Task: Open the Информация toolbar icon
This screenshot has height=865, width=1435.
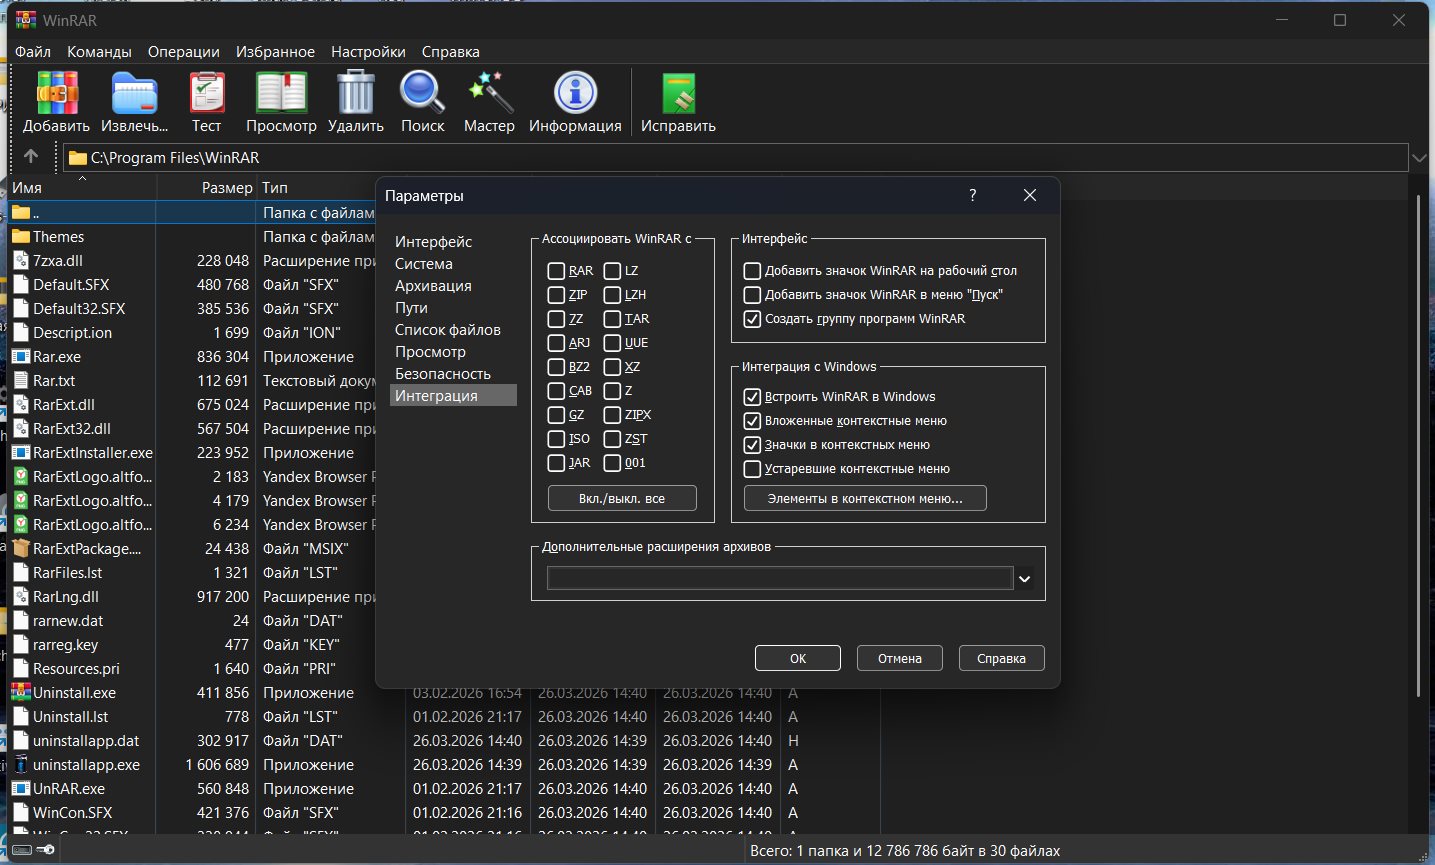Action: [575, 102]
